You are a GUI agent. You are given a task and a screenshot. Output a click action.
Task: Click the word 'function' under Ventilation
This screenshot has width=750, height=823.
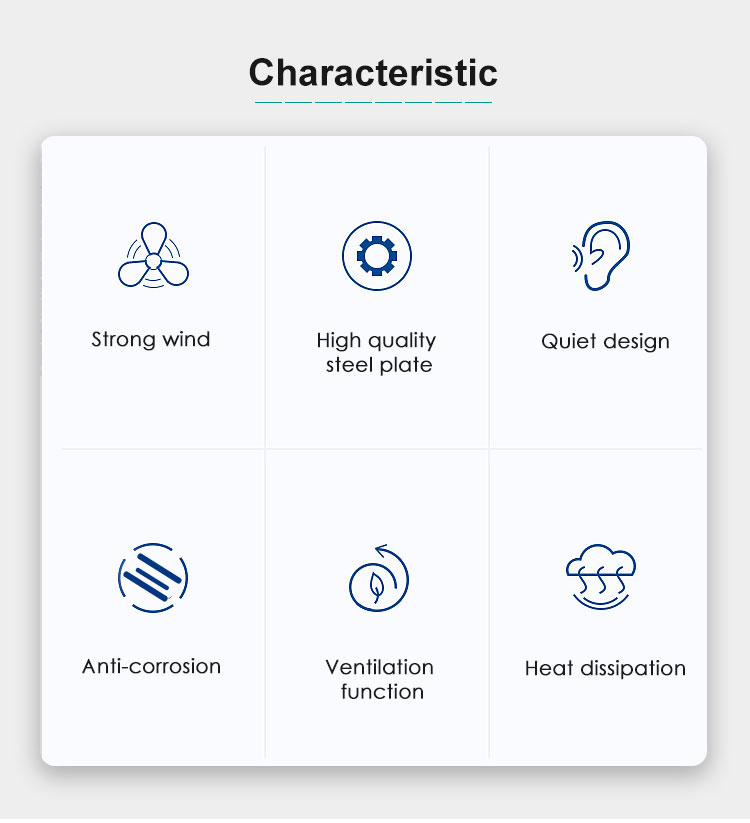point(382,692)
